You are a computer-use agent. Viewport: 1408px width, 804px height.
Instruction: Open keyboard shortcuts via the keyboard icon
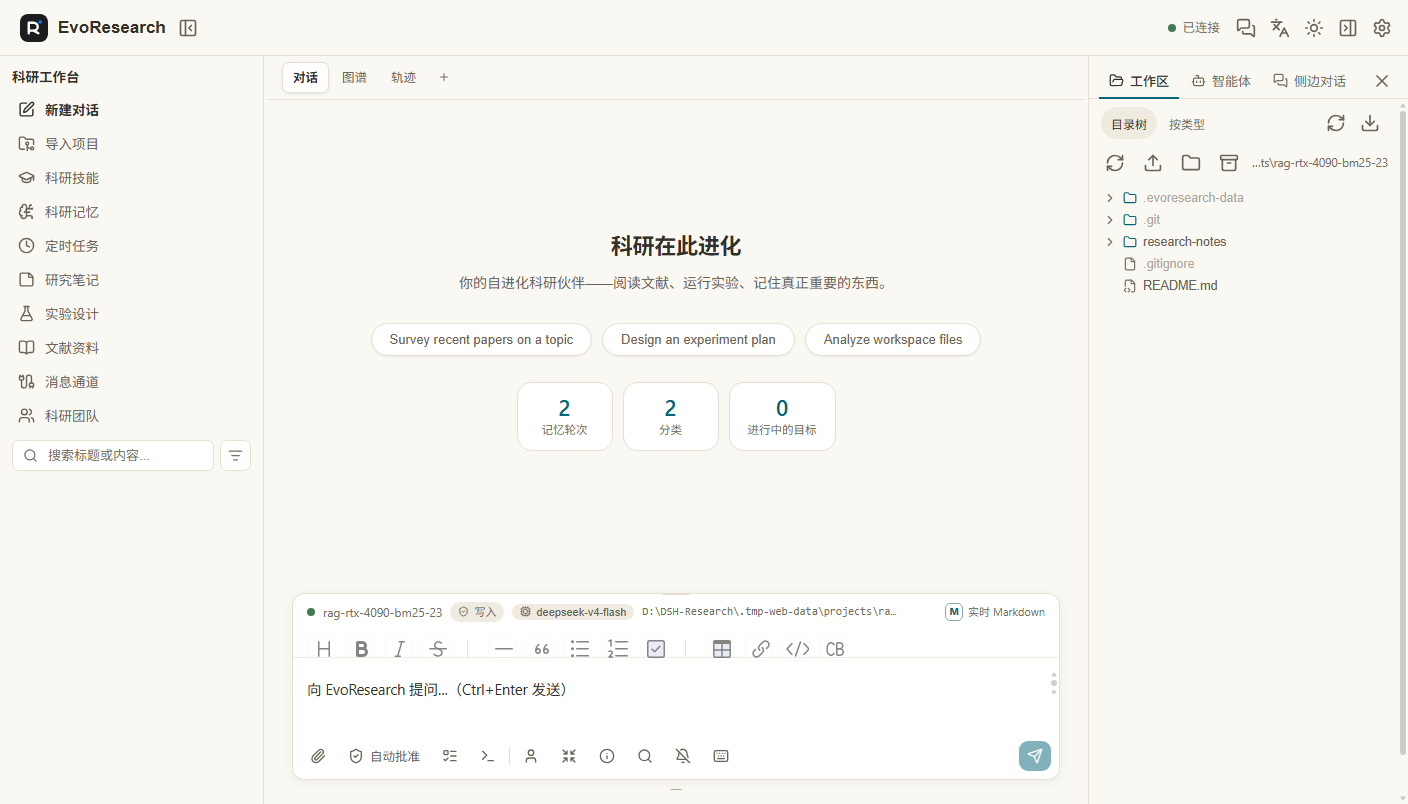pos(721,756)
